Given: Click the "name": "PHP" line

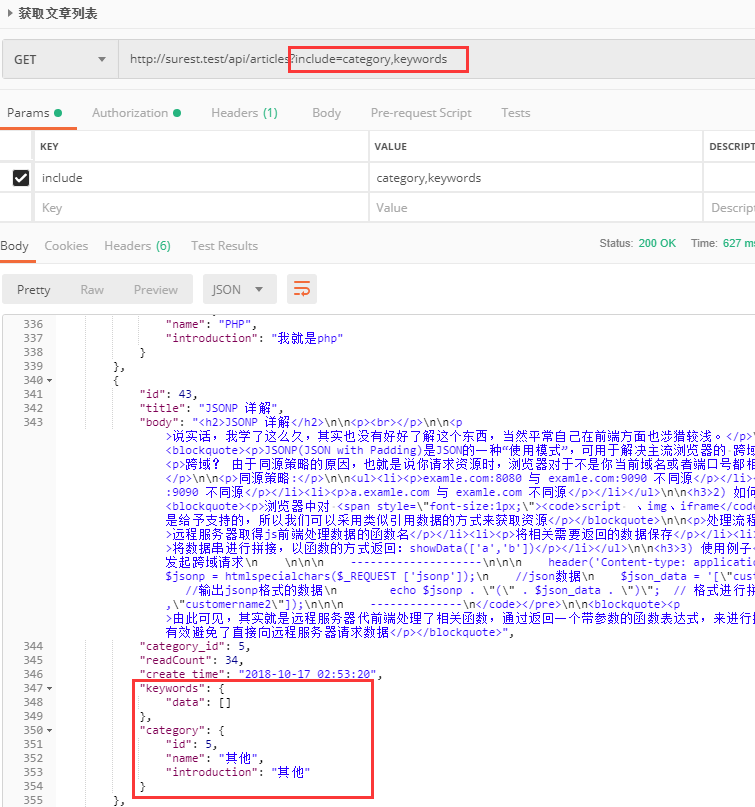Looking at the screenshot, I should (211, 324).
